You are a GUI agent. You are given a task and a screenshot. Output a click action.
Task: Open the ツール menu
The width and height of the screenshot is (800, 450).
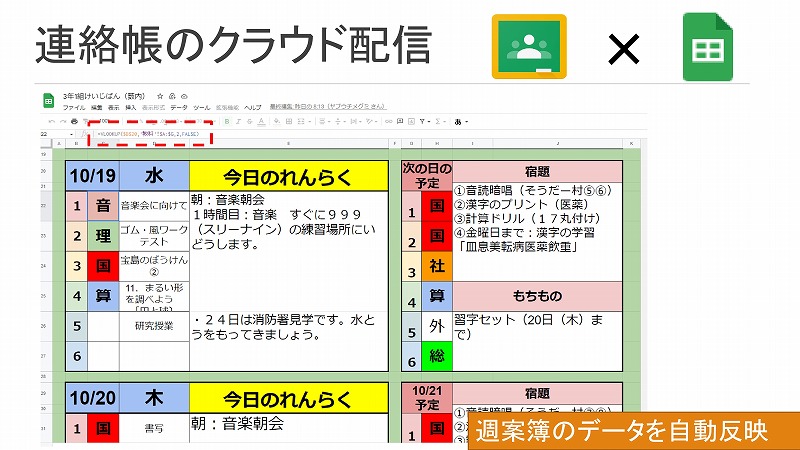202,107
